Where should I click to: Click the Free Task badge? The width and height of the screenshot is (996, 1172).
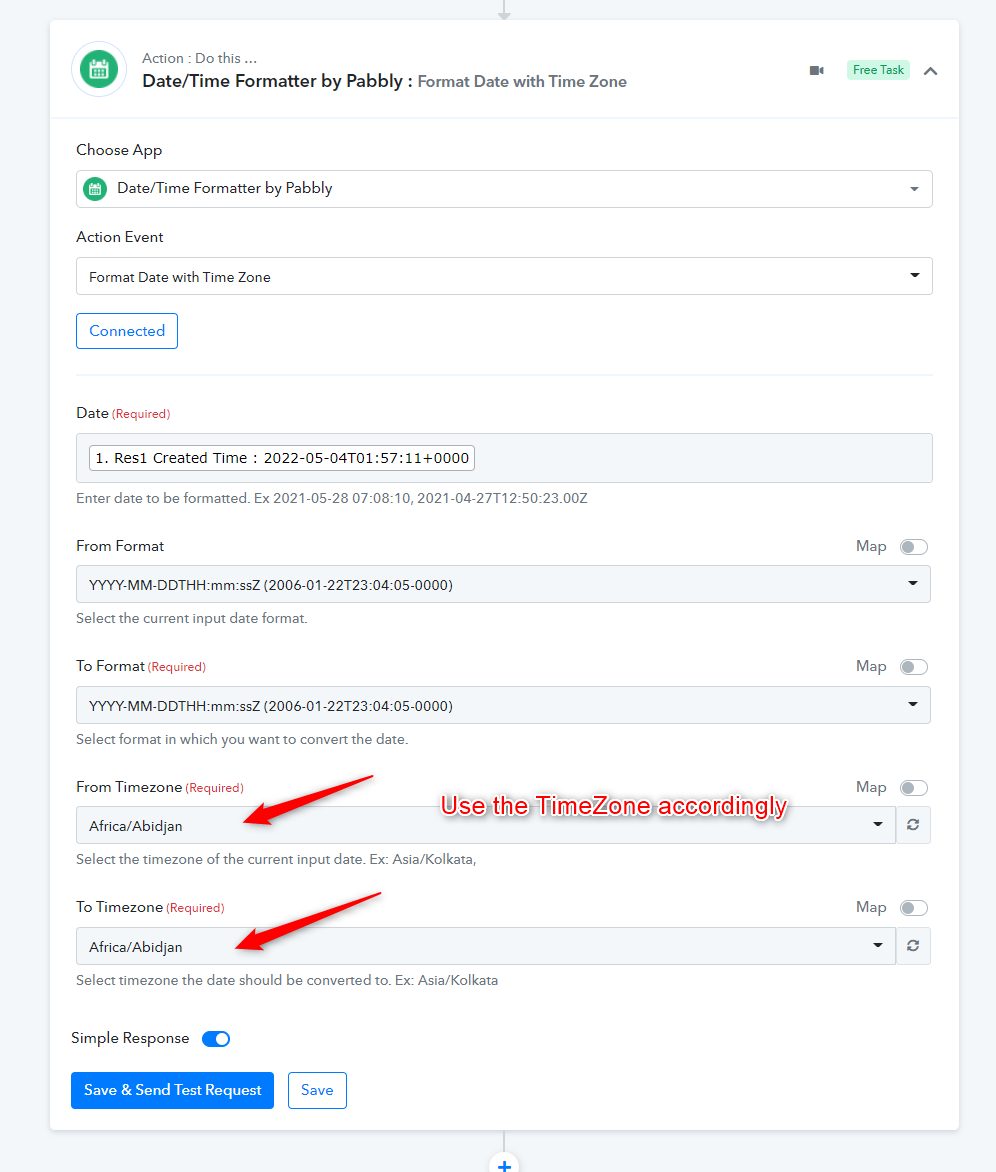(x=878, y=70)
